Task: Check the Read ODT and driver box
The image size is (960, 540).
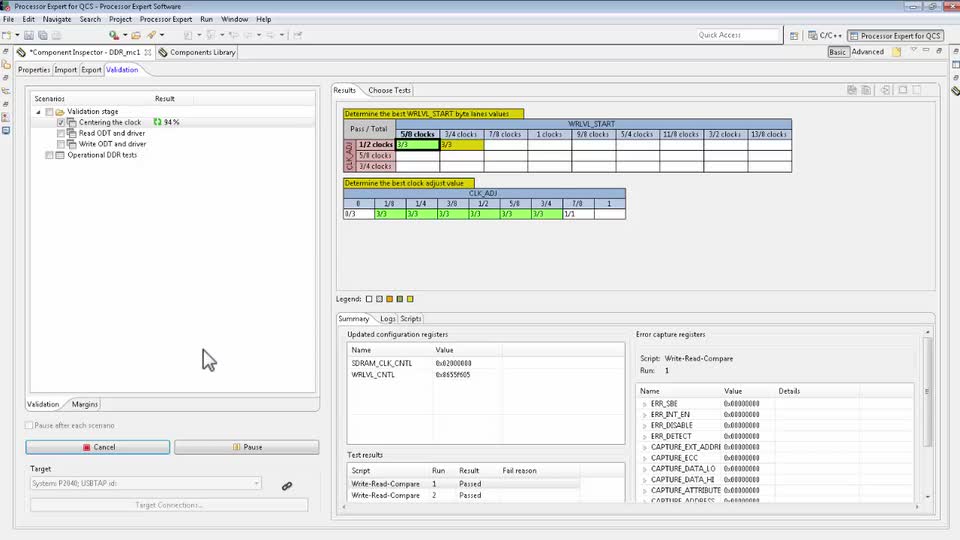Action: pos(61,133)
